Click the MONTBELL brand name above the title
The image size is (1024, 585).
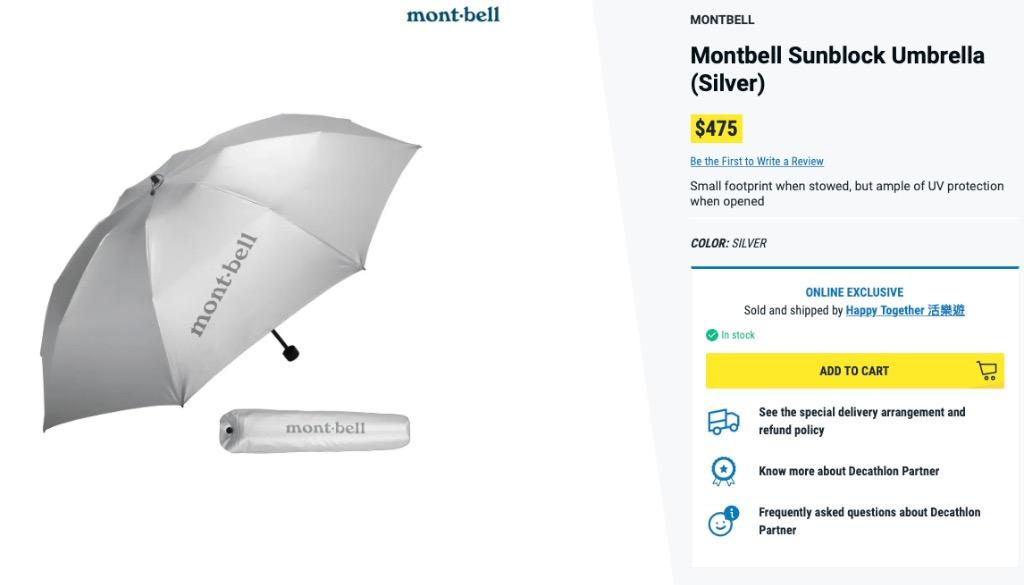pyautogui.click(x=722, y=20)
